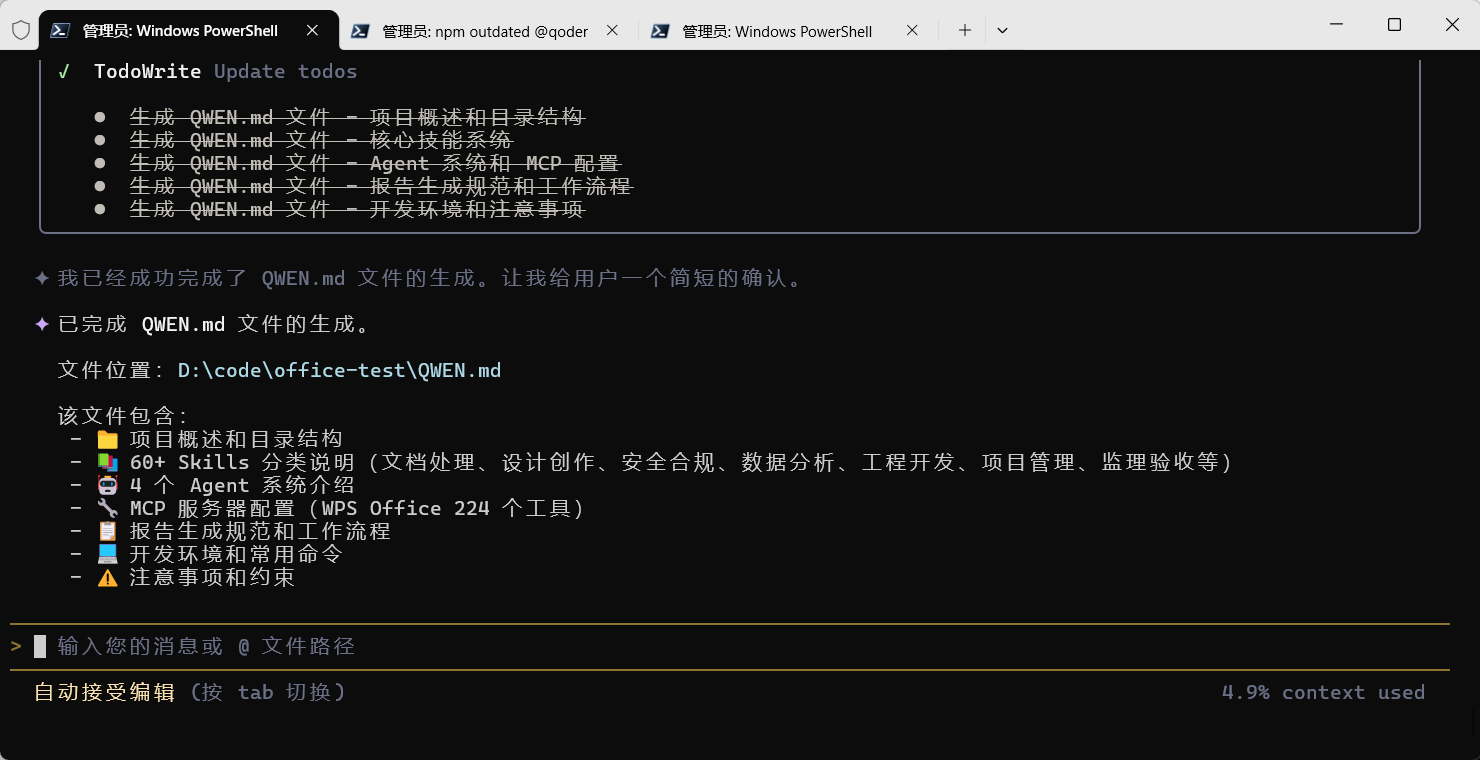The width and height of the screenshot is (1480, 760).
Task: Close the active Windows PowerShell tab
Action: click(312, 31)
